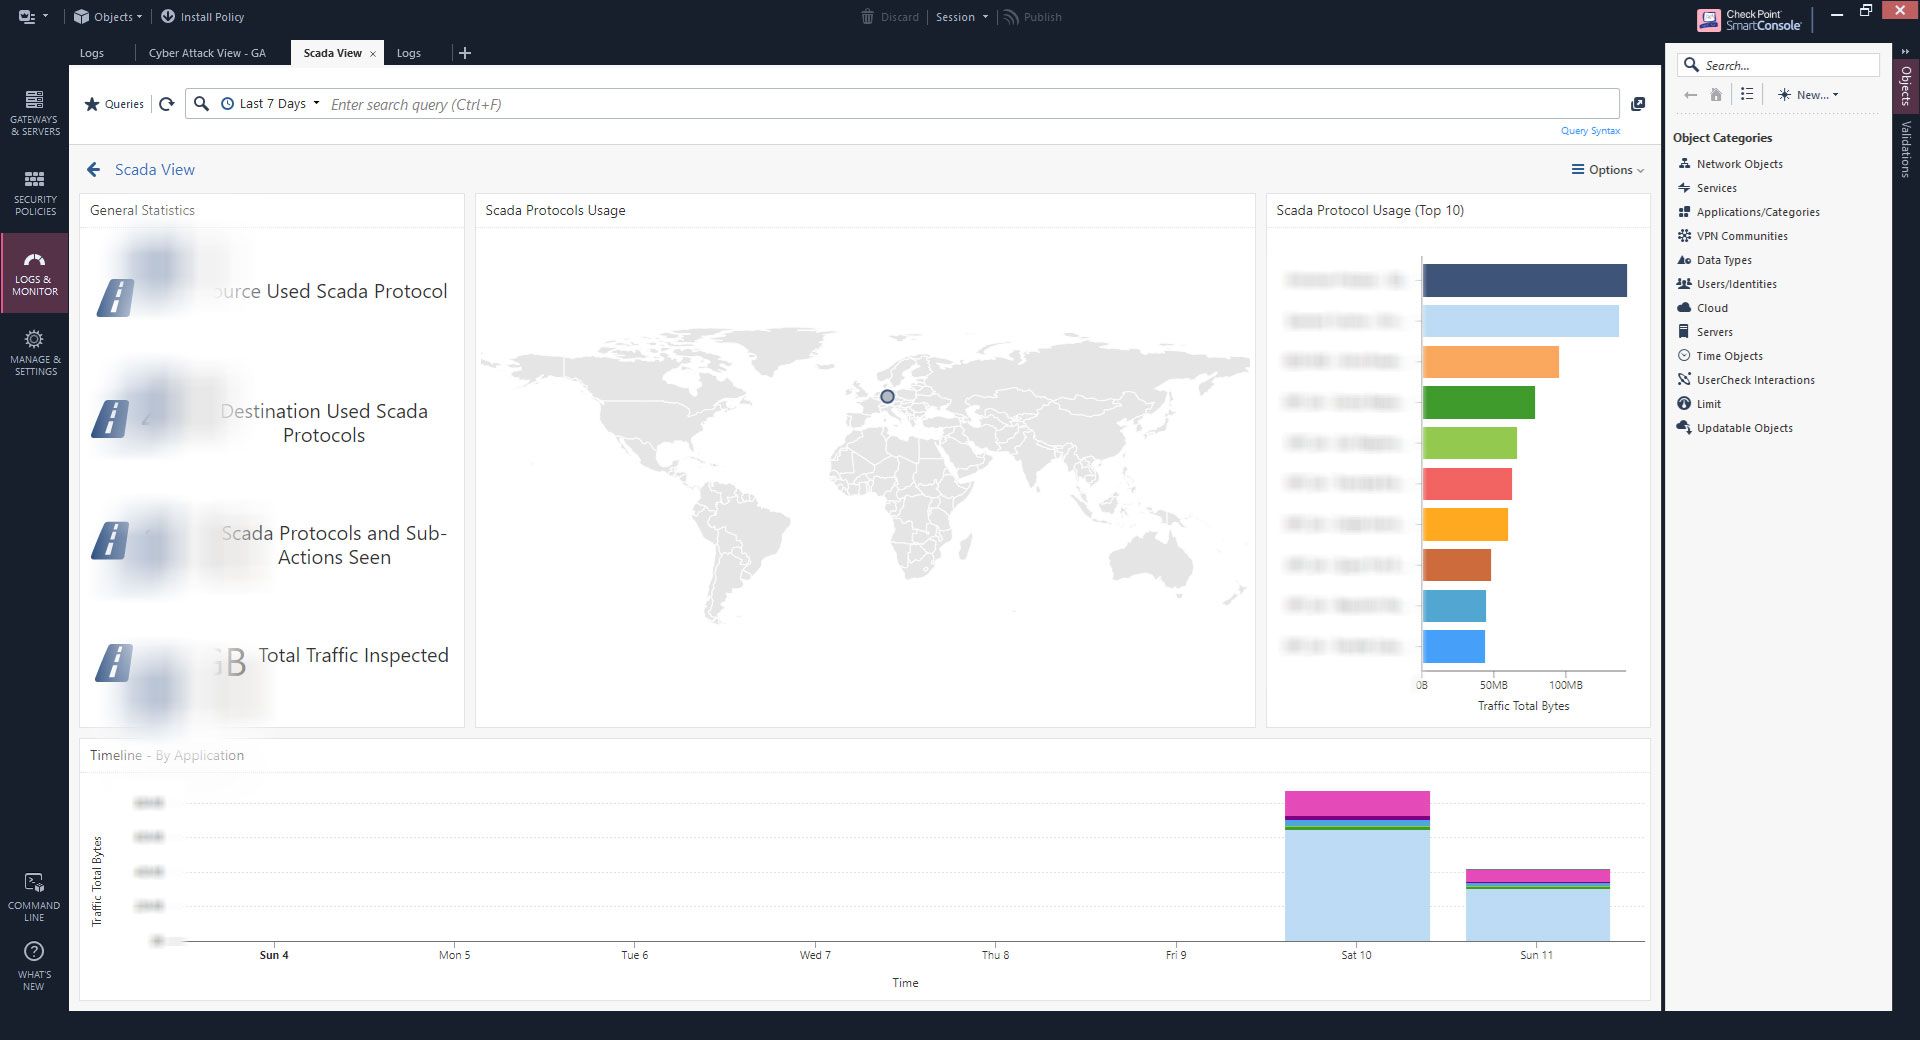Image resolution: width=1920 pixels, height=1040 pixels.
Task: Switch to the last Logs tab
Action: [x=408, y=53]
